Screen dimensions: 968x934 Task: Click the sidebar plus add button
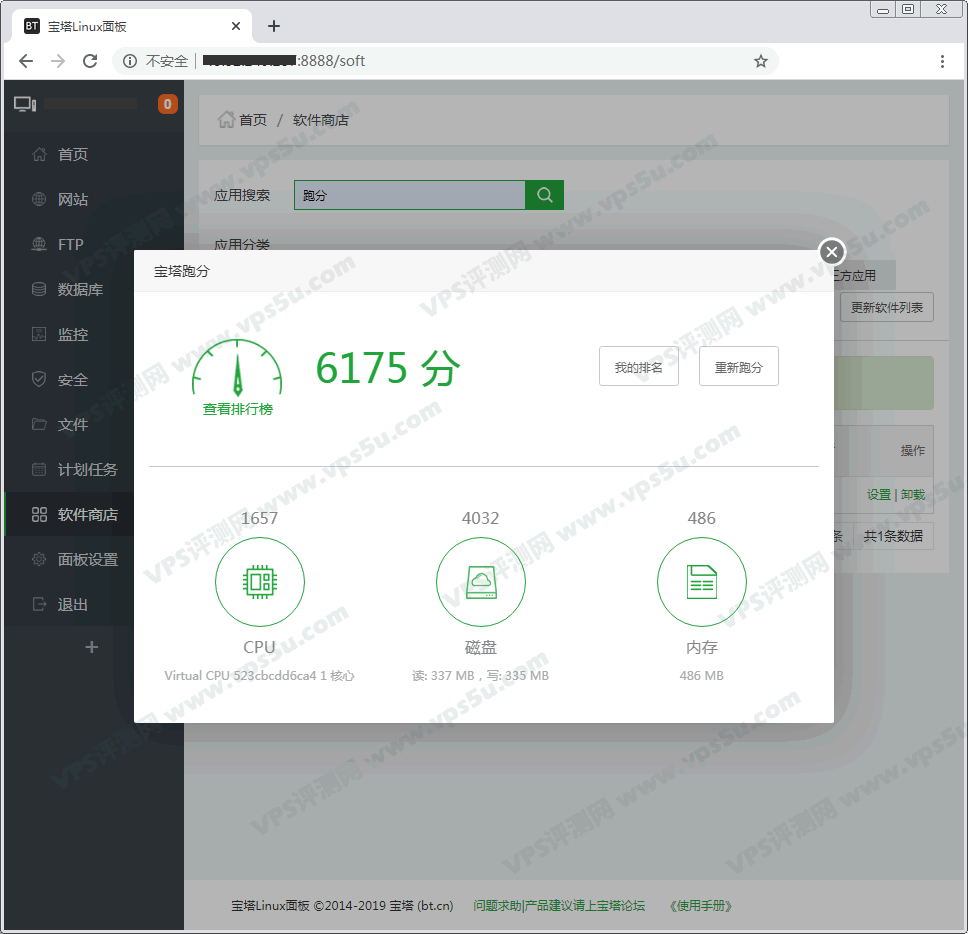[x=92, y=647]
